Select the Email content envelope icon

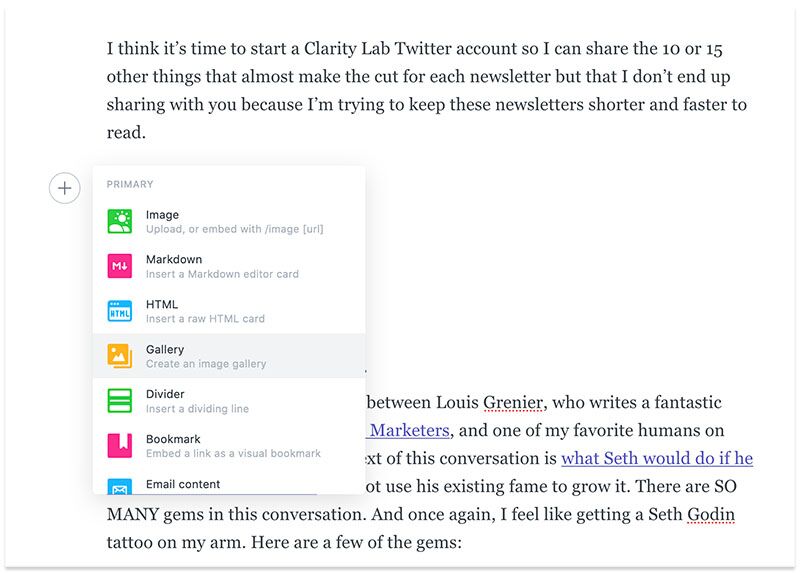pyautogui.click(x=119, y=487)
